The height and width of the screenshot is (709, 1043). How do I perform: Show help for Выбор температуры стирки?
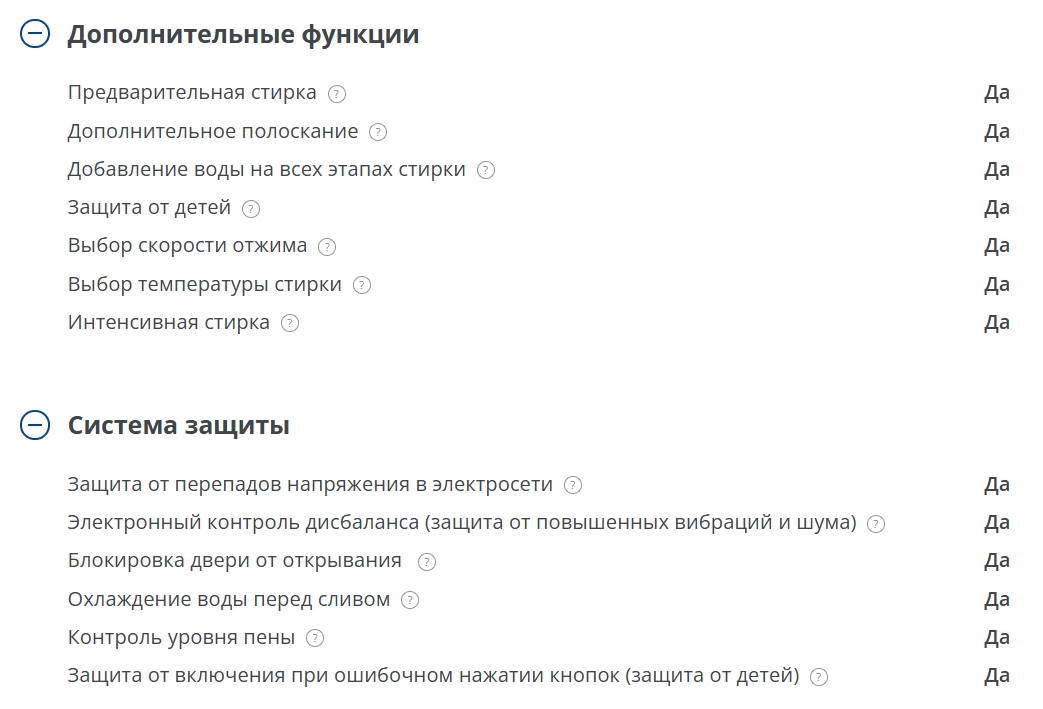[362, 285]
